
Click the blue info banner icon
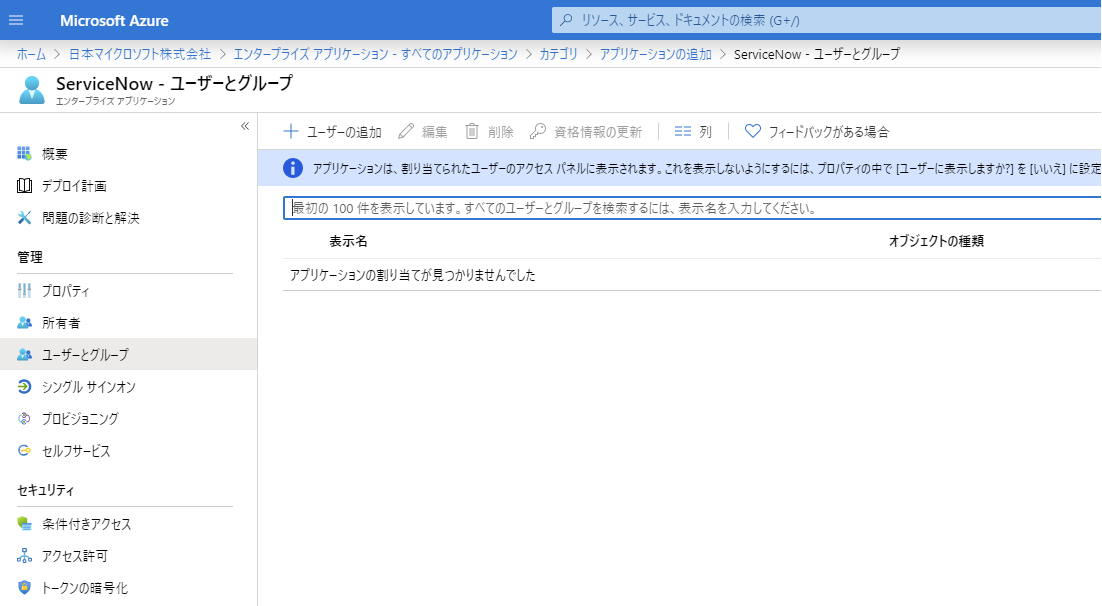[292, 168]
